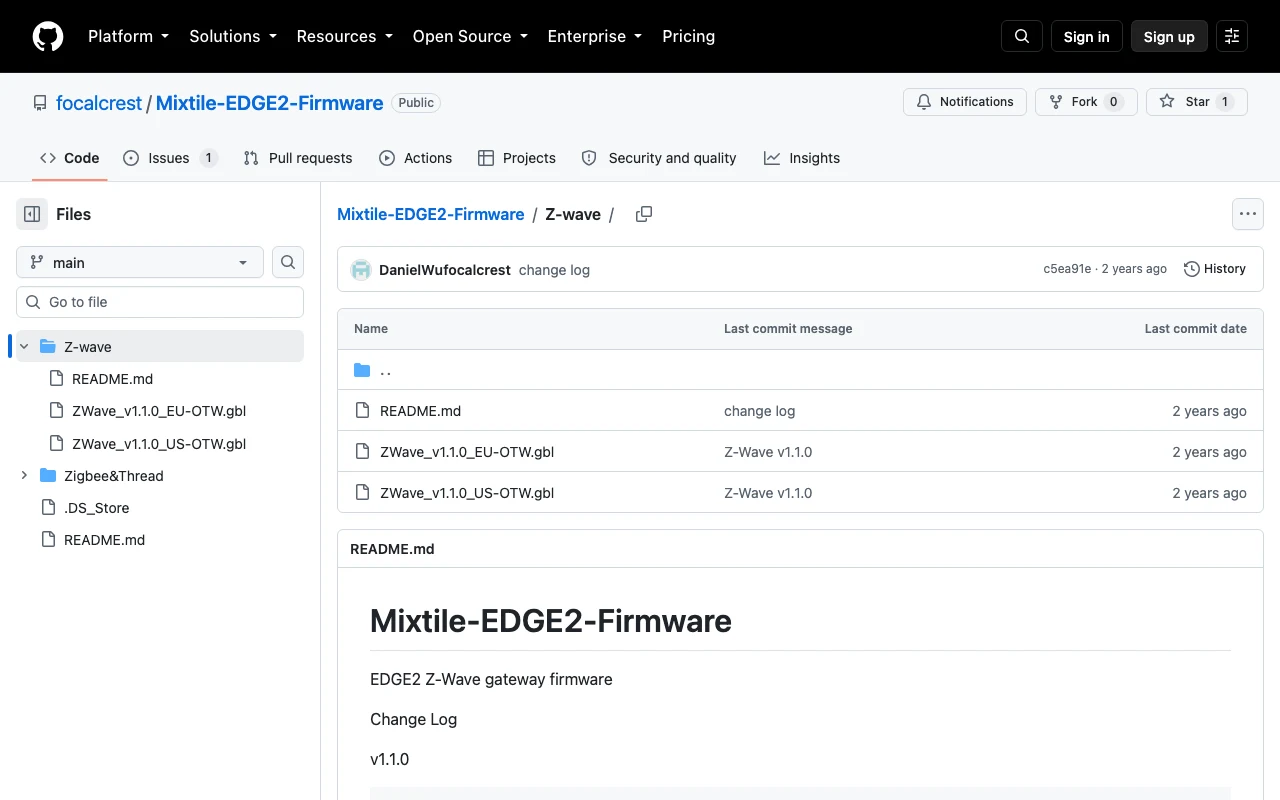Image resolution: width=1280 pixels, height=800 pixels.
Task: Open the main branch selector dropdown
Action: 140,262
